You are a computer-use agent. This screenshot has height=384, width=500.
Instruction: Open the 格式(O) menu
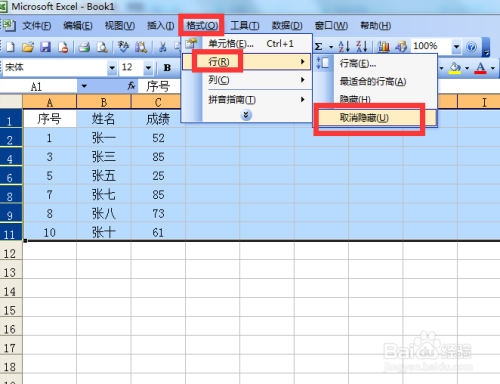(202, 26)
